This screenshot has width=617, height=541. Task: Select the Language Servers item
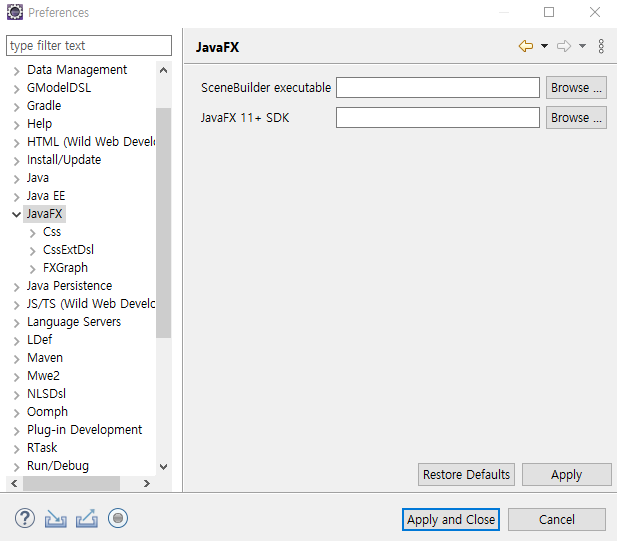point(74,322)
